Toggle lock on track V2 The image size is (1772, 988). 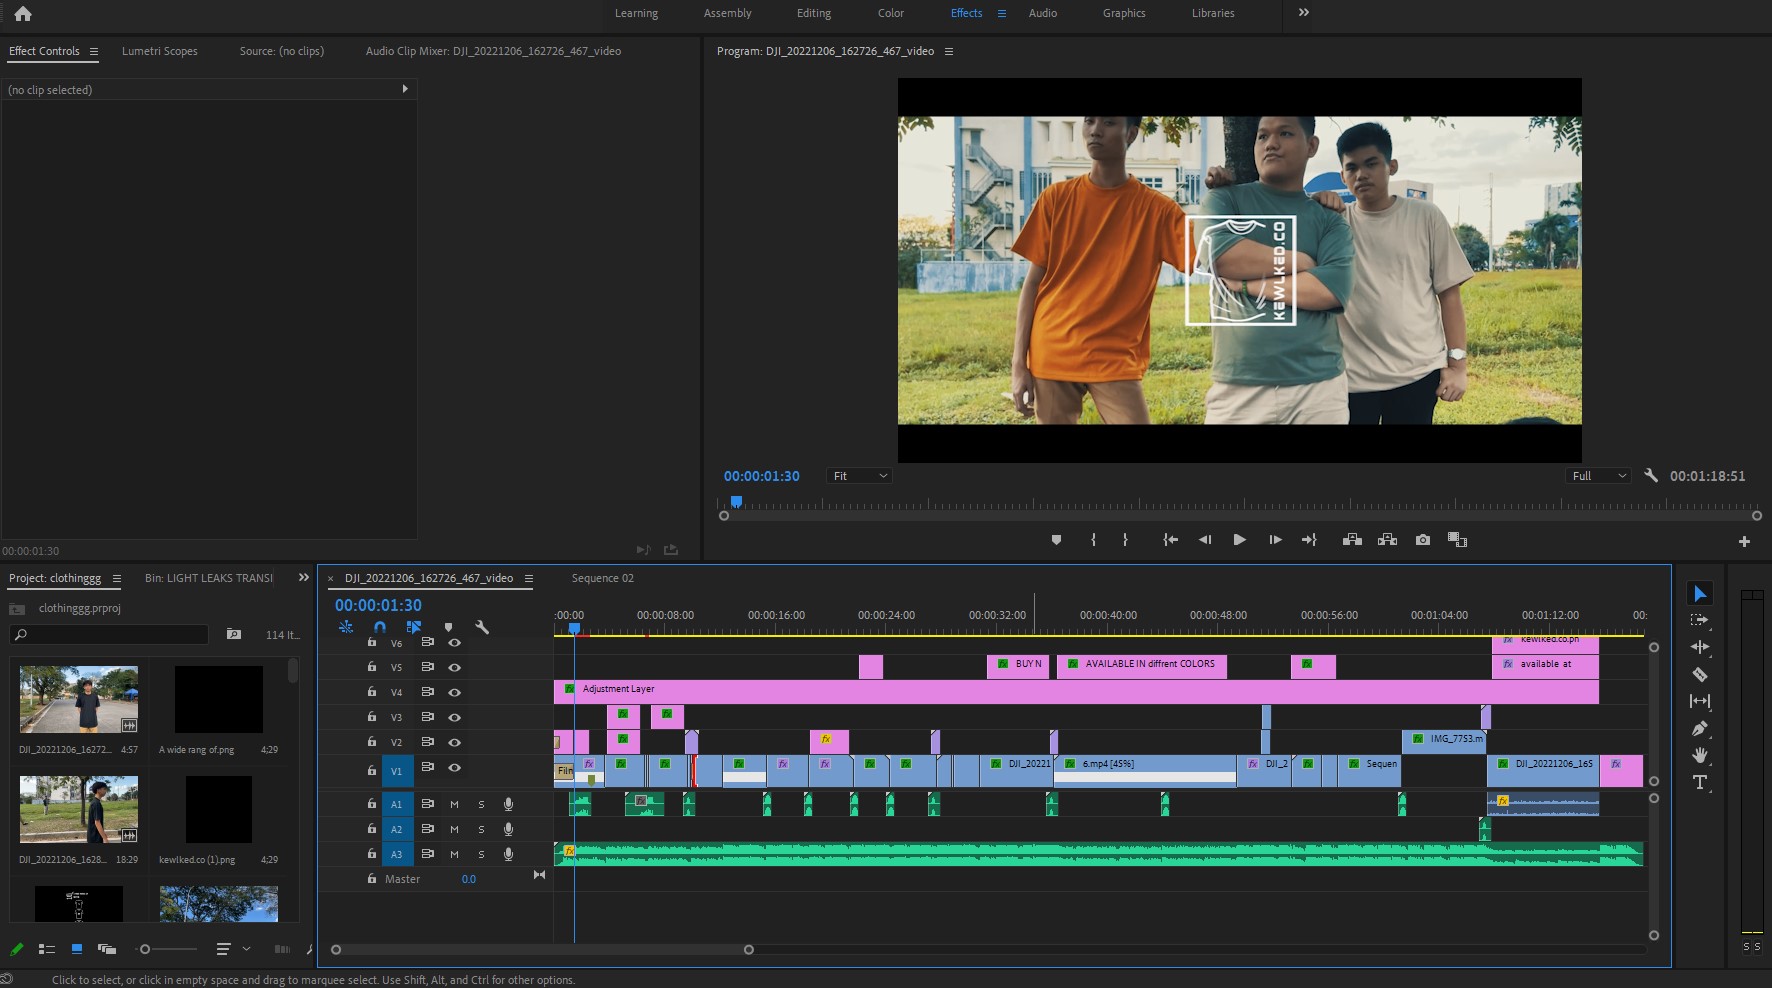[x=372, y=742]
